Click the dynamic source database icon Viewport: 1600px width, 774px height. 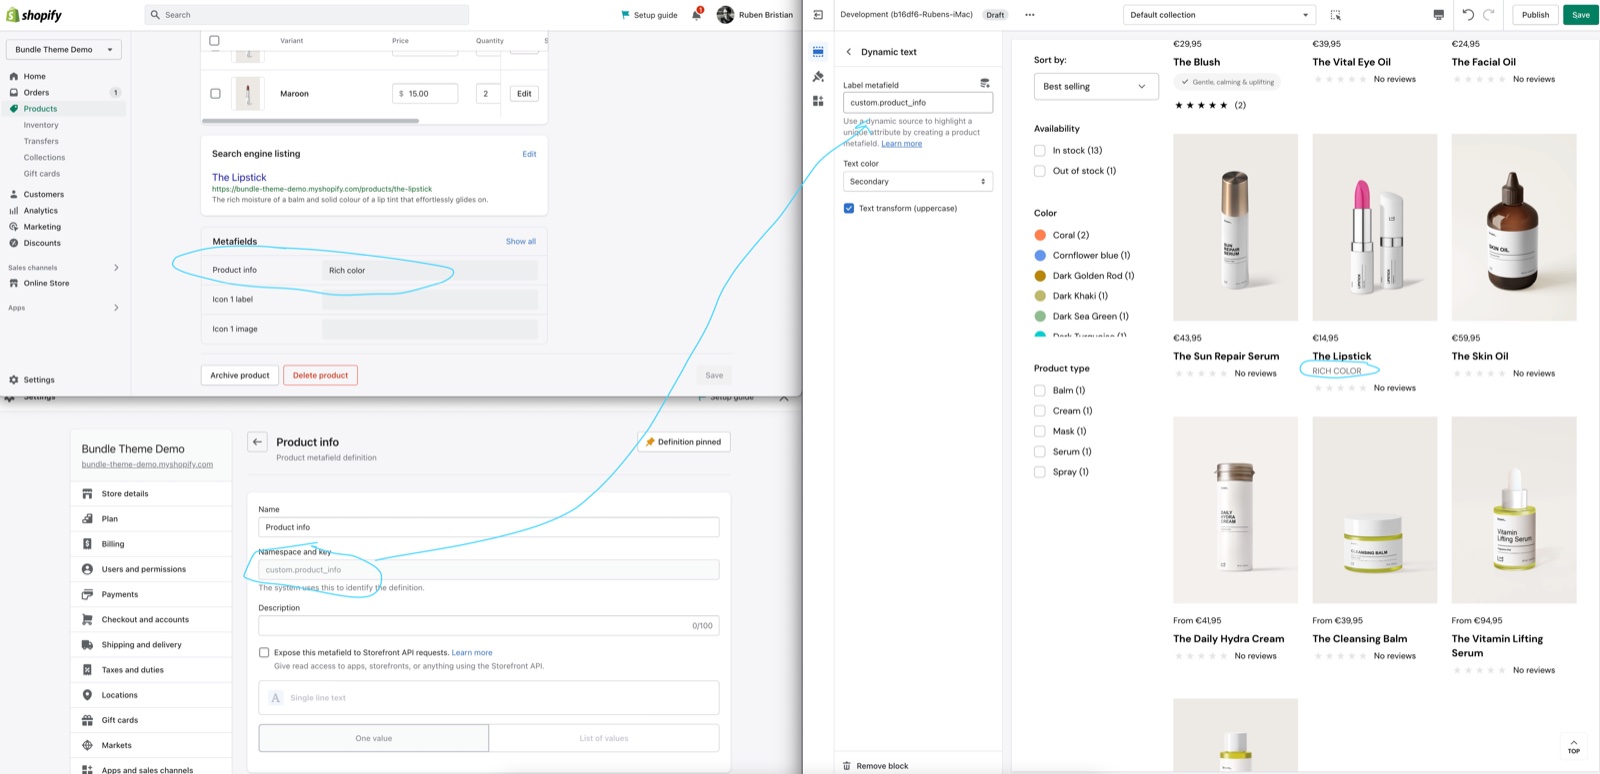985,84
